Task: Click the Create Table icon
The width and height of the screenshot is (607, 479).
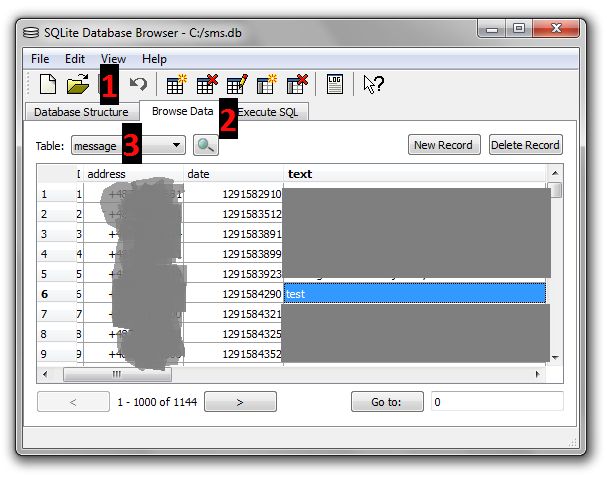Action: click(x=176, y=84)
